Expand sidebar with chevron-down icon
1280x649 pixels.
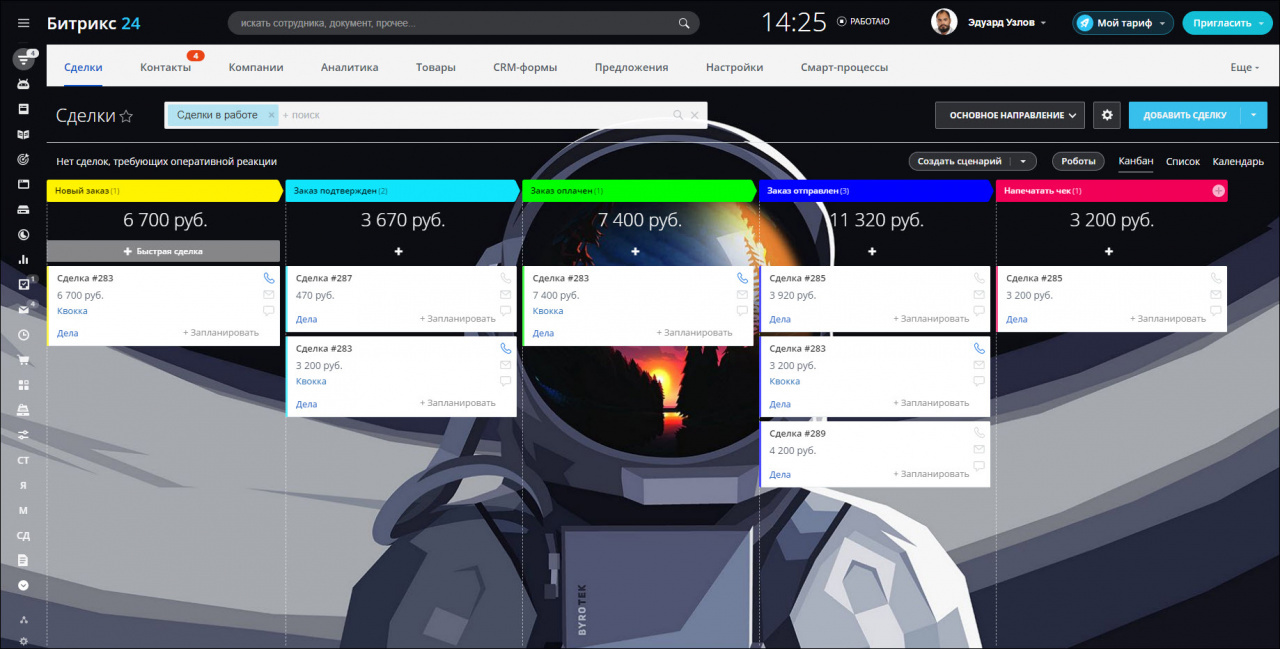[23, 585]
